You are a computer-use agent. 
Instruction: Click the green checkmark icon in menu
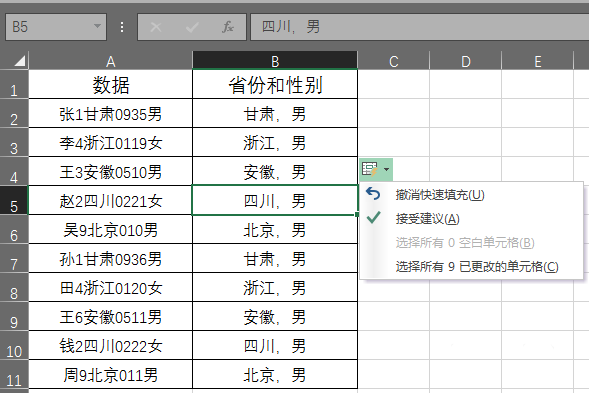coord(373,218)
